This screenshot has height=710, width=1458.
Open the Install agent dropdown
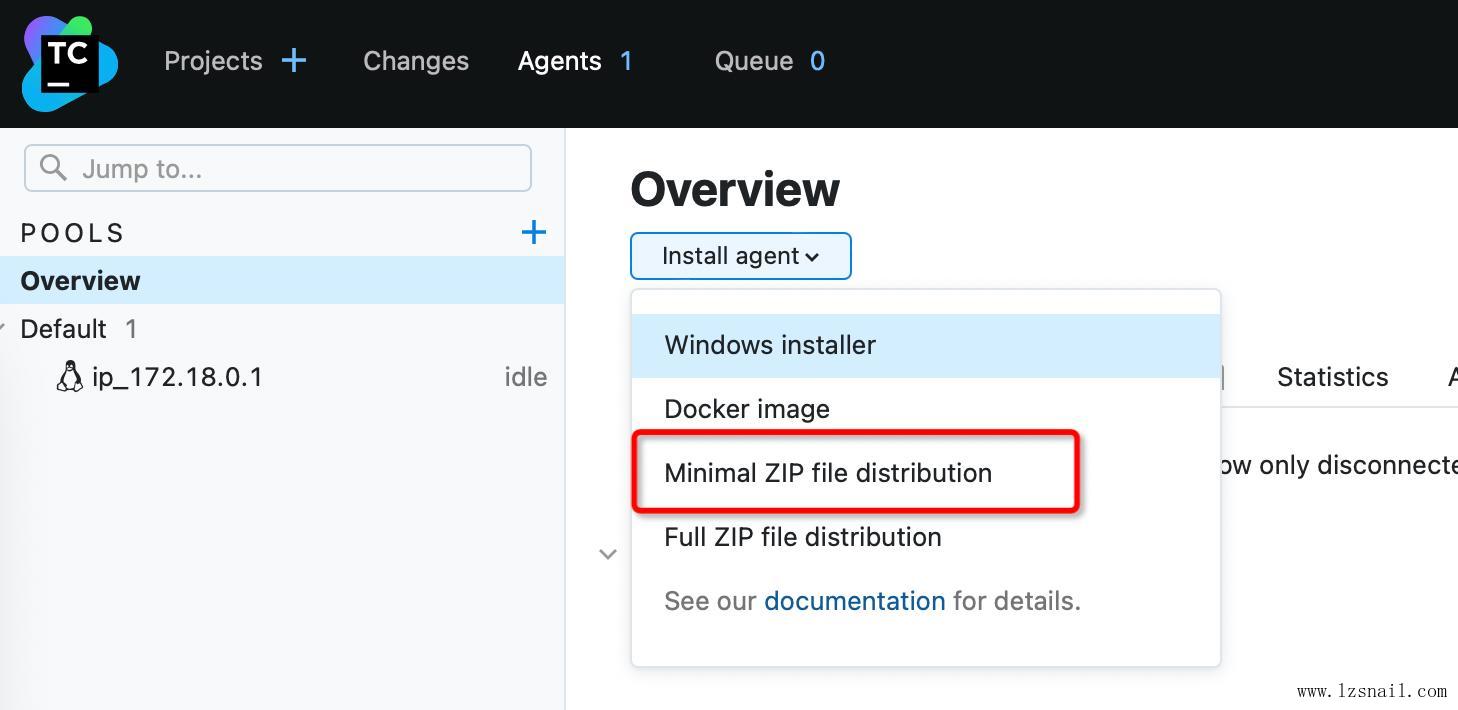(x=741, y=256)
